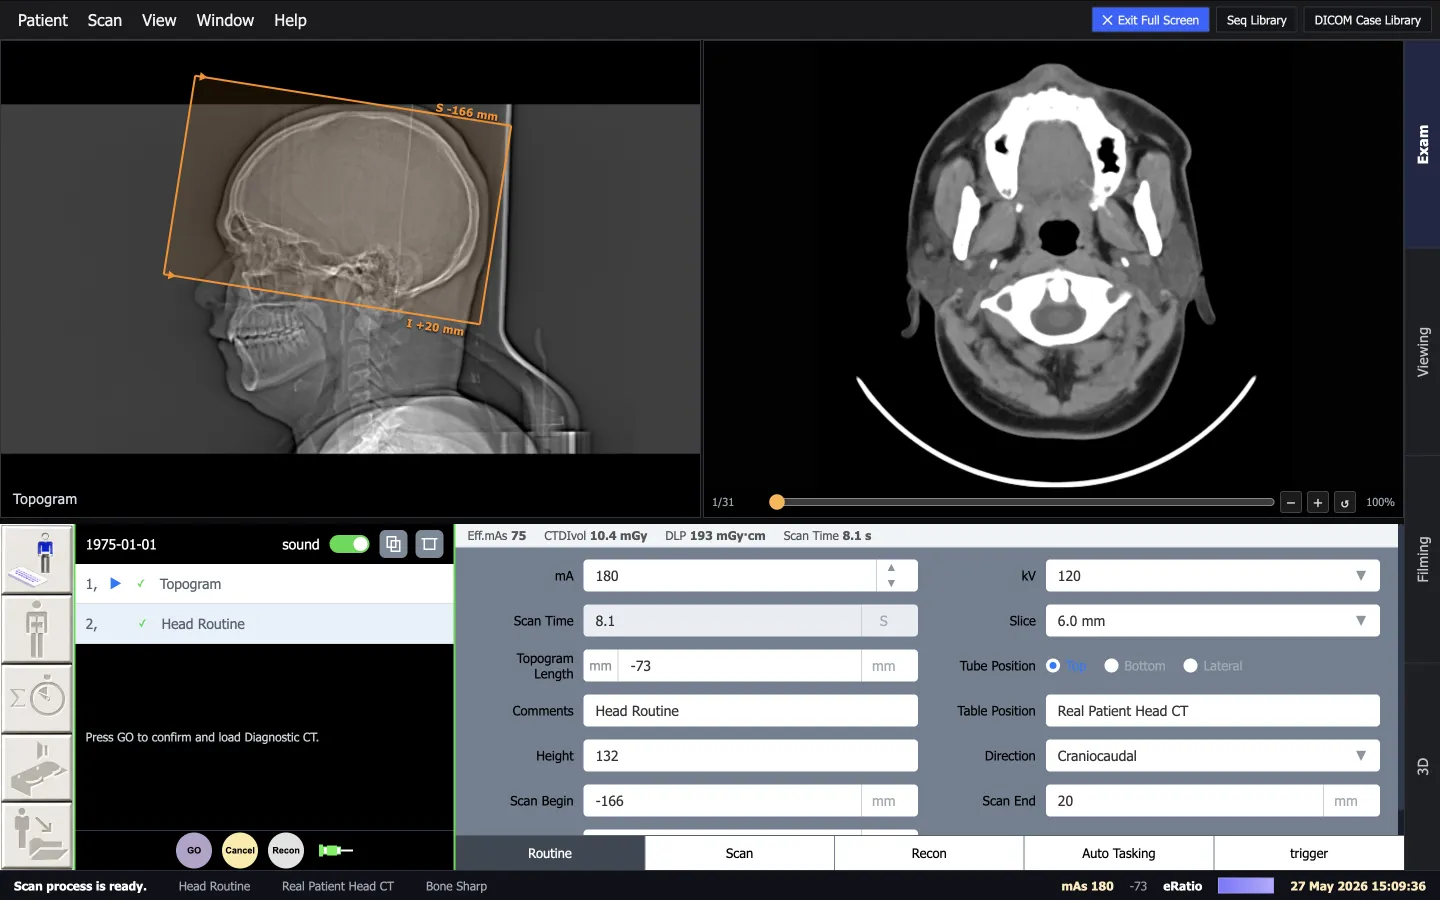Open the Viewing side tab
The width and height of the screenshot is (1440, 900).
(x=1422, y=352)
